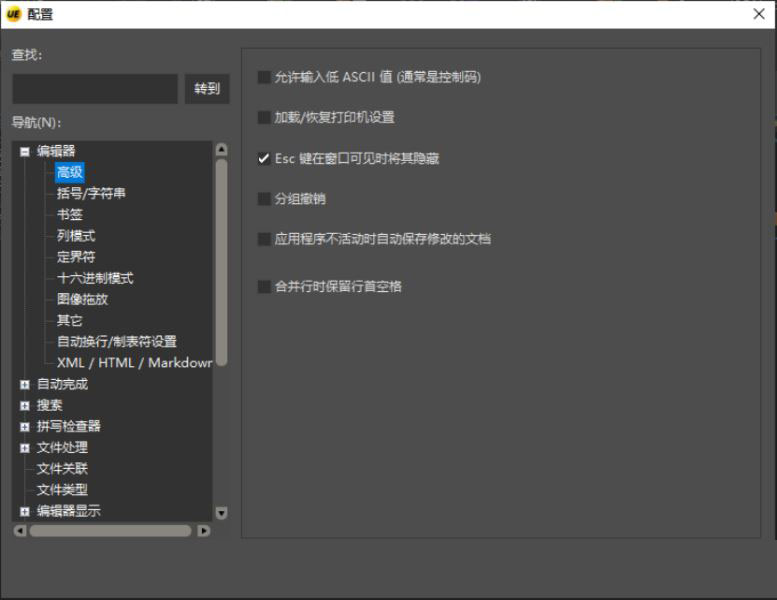This screenshot has height=600, width=777.
Task: Expand the 编辑器显示 tree node
Action: 25,511
